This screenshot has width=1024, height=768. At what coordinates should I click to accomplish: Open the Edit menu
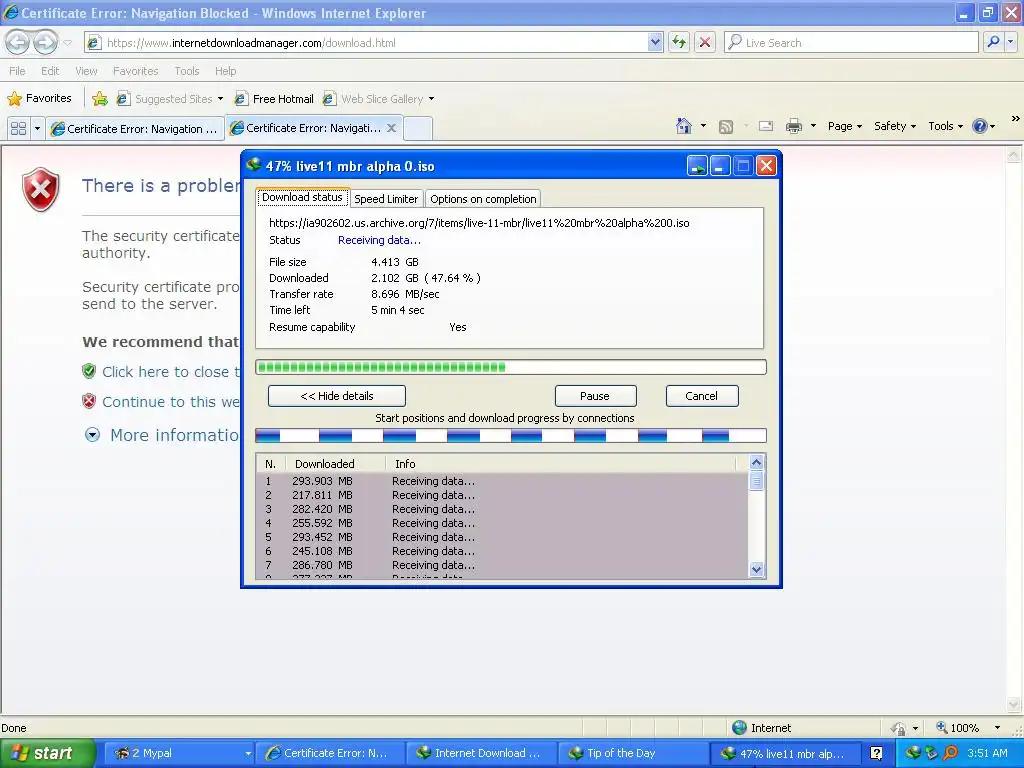pyautogui.click(x=50, y=71)
